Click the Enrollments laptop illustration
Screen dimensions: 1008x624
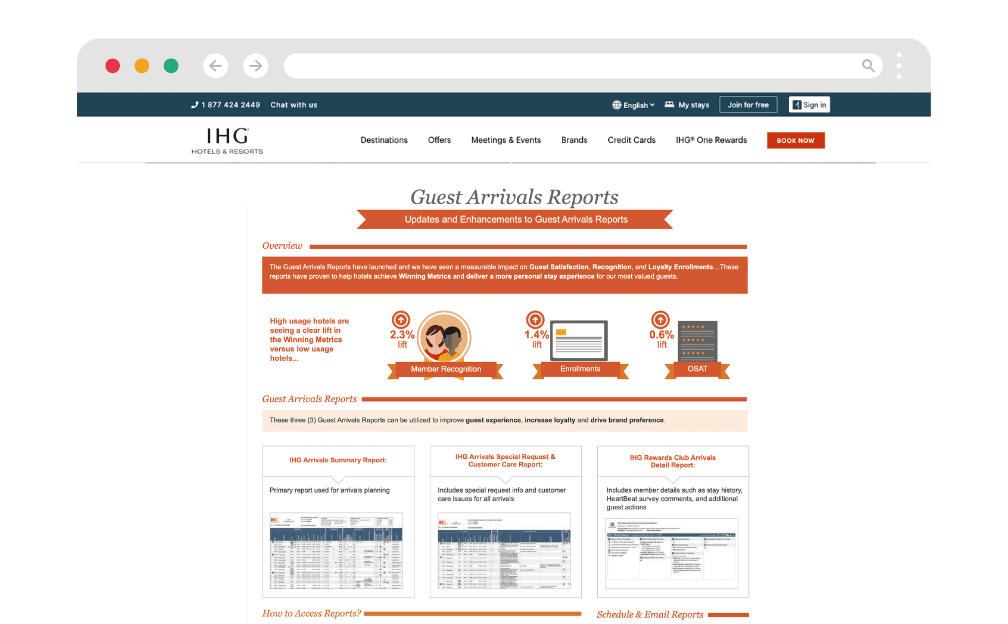coord(579,341)
